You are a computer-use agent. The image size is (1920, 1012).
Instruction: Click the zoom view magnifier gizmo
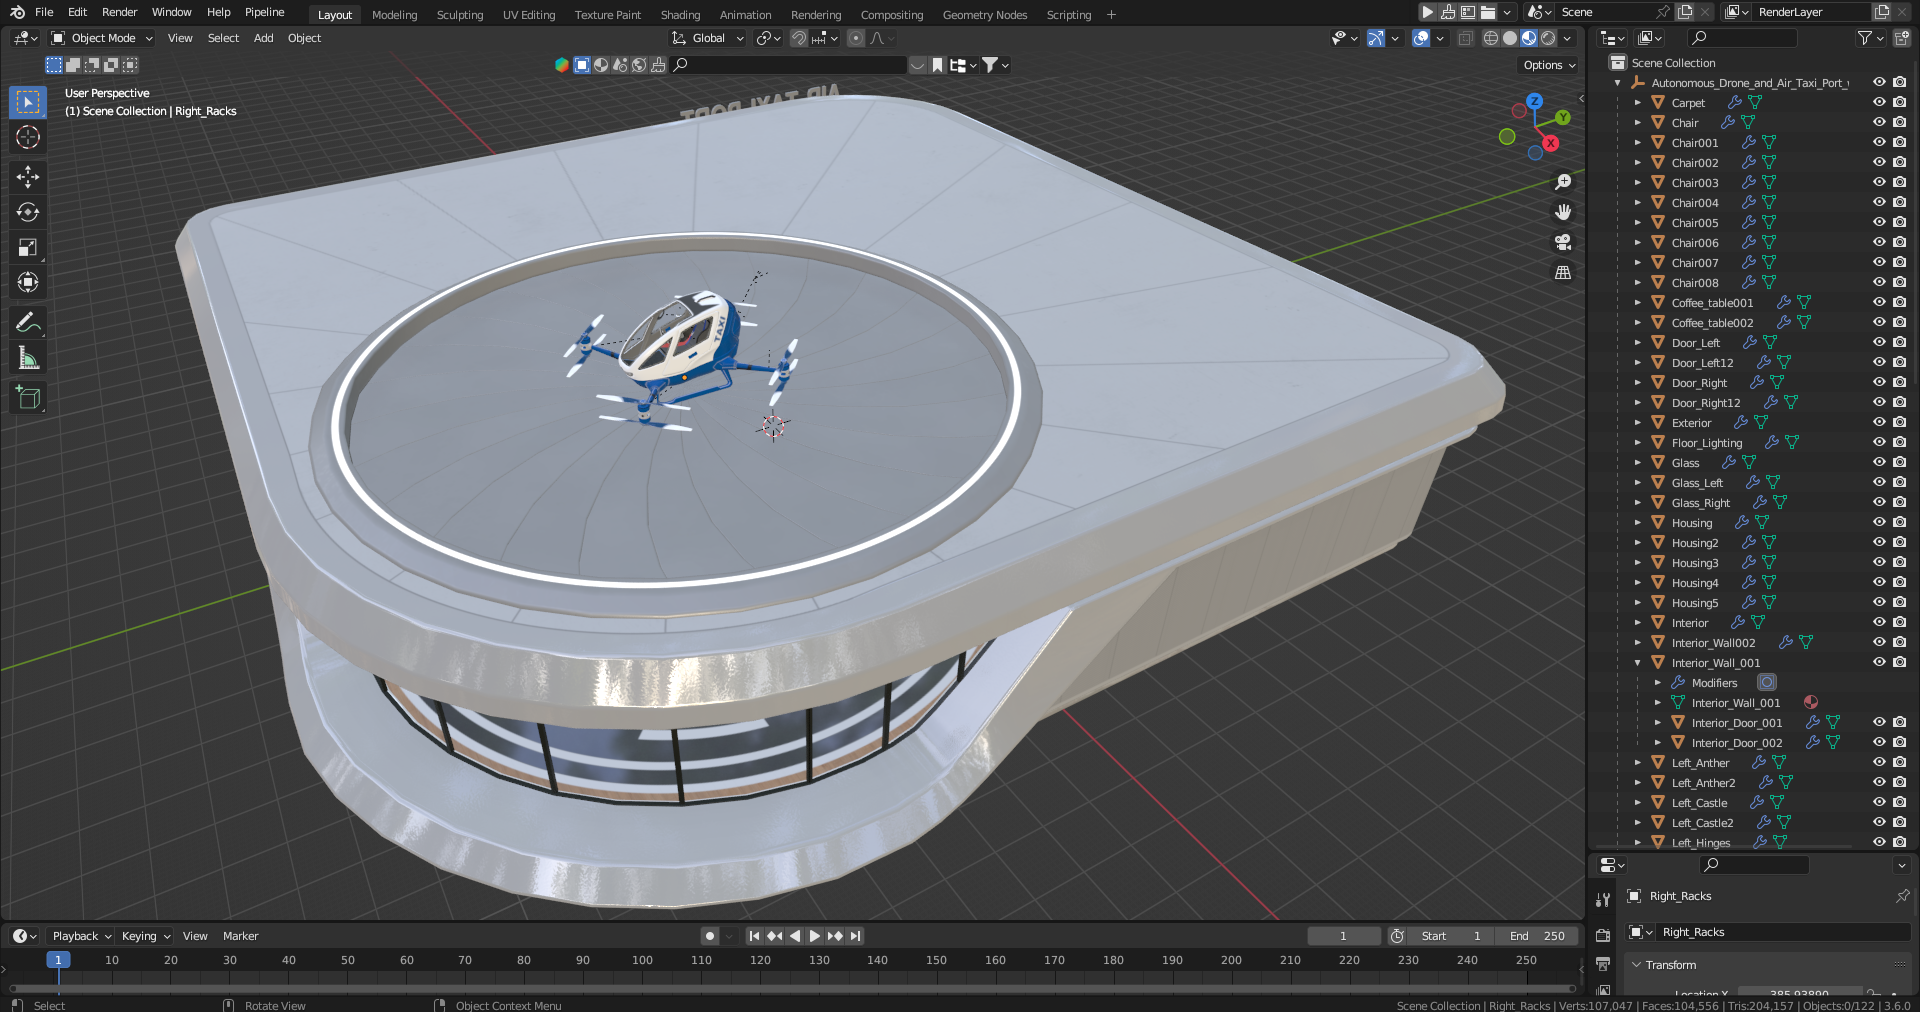1563,182
